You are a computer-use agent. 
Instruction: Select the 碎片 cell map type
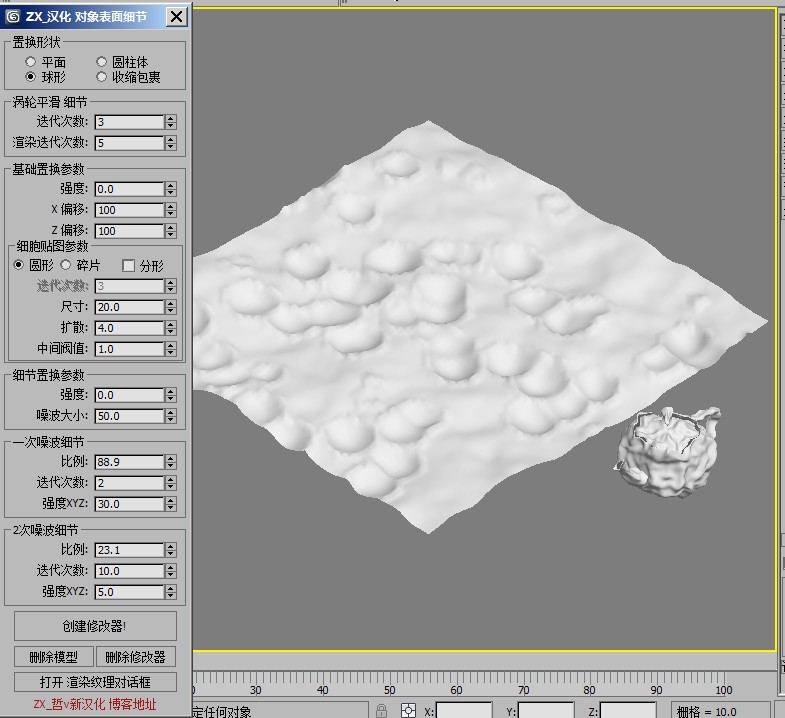pyautogui.click(x=66, y=265)
